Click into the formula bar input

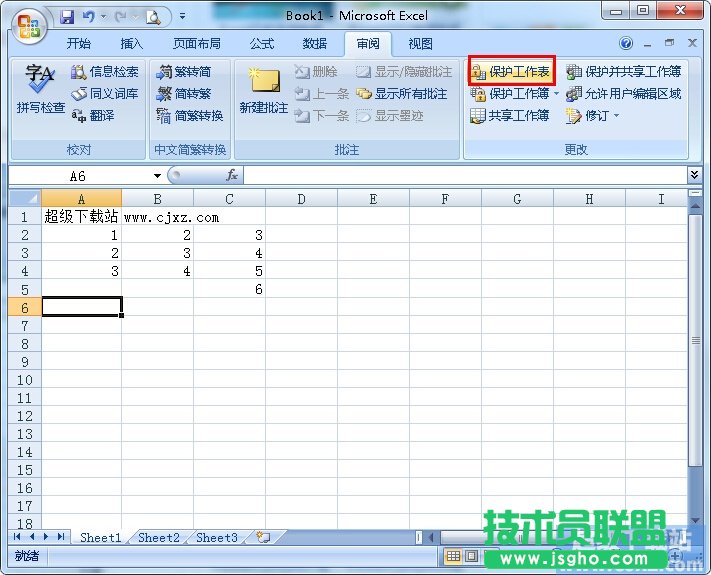pos(465,175)
